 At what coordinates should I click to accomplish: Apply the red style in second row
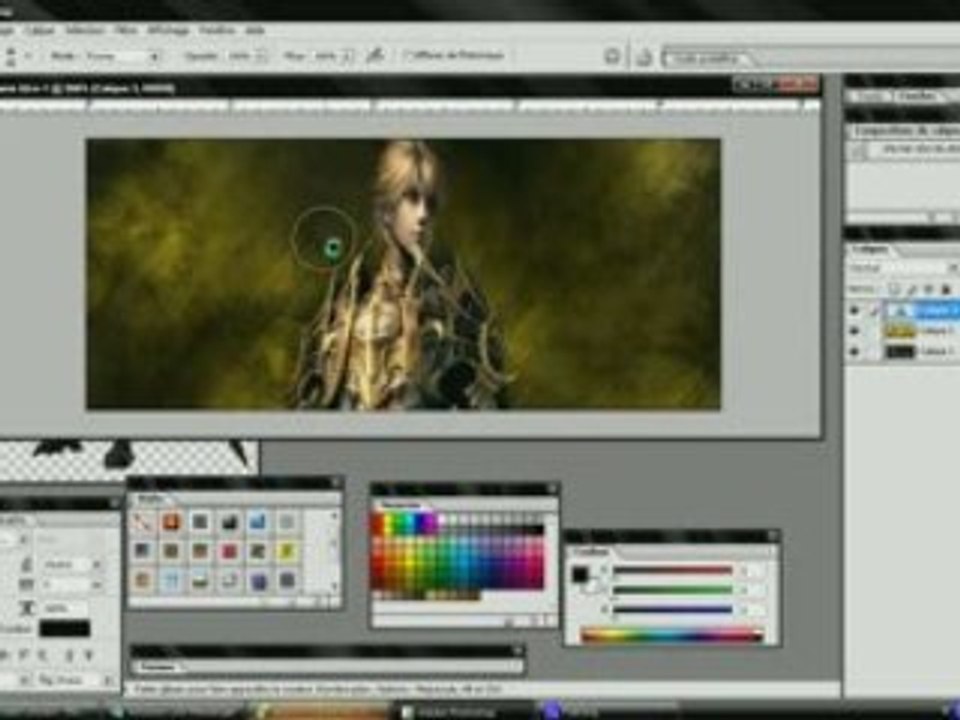229,551
